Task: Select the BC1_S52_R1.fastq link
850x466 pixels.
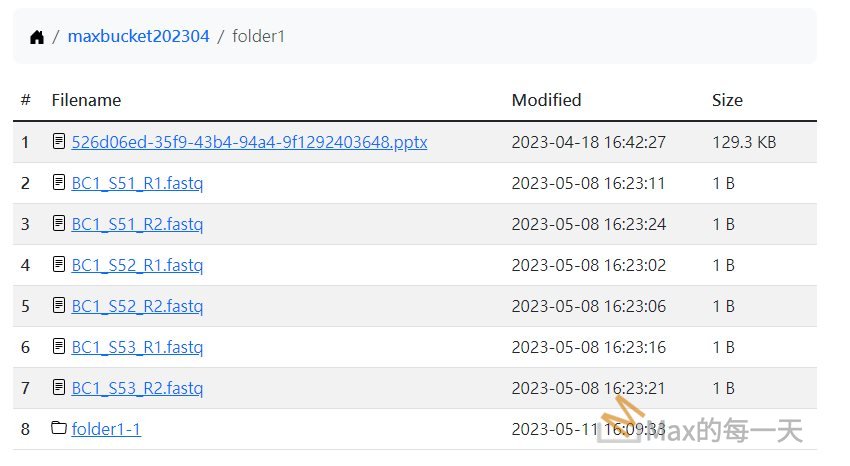Action: pyautogui.click(x=137, y=265)
